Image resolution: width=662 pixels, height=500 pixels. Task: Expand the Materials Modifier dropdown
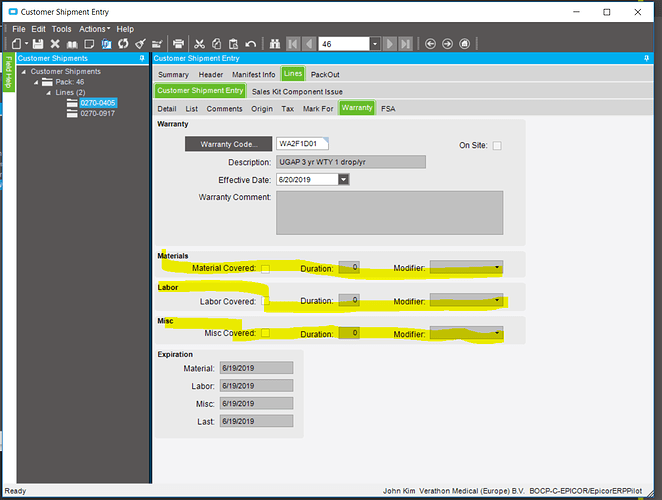[497, 268]
